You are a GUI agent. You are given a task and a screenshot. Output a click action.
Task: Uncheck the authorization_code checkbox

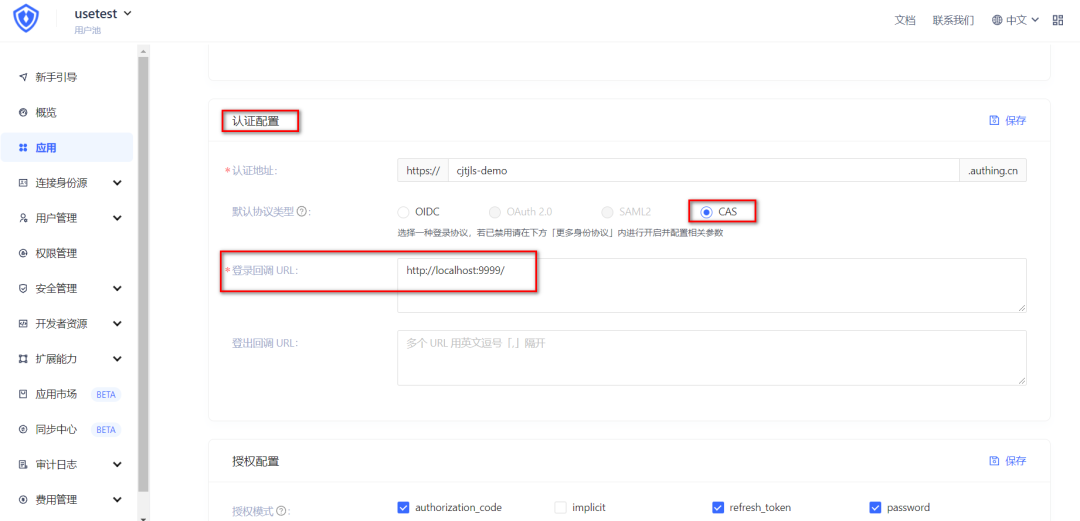click(404, 508)
